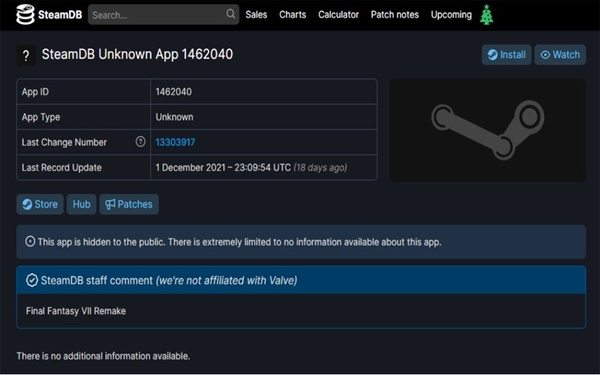Click the Last Record Update date text
This screenshot has width=600, height=375.
[x=223, y=168]
